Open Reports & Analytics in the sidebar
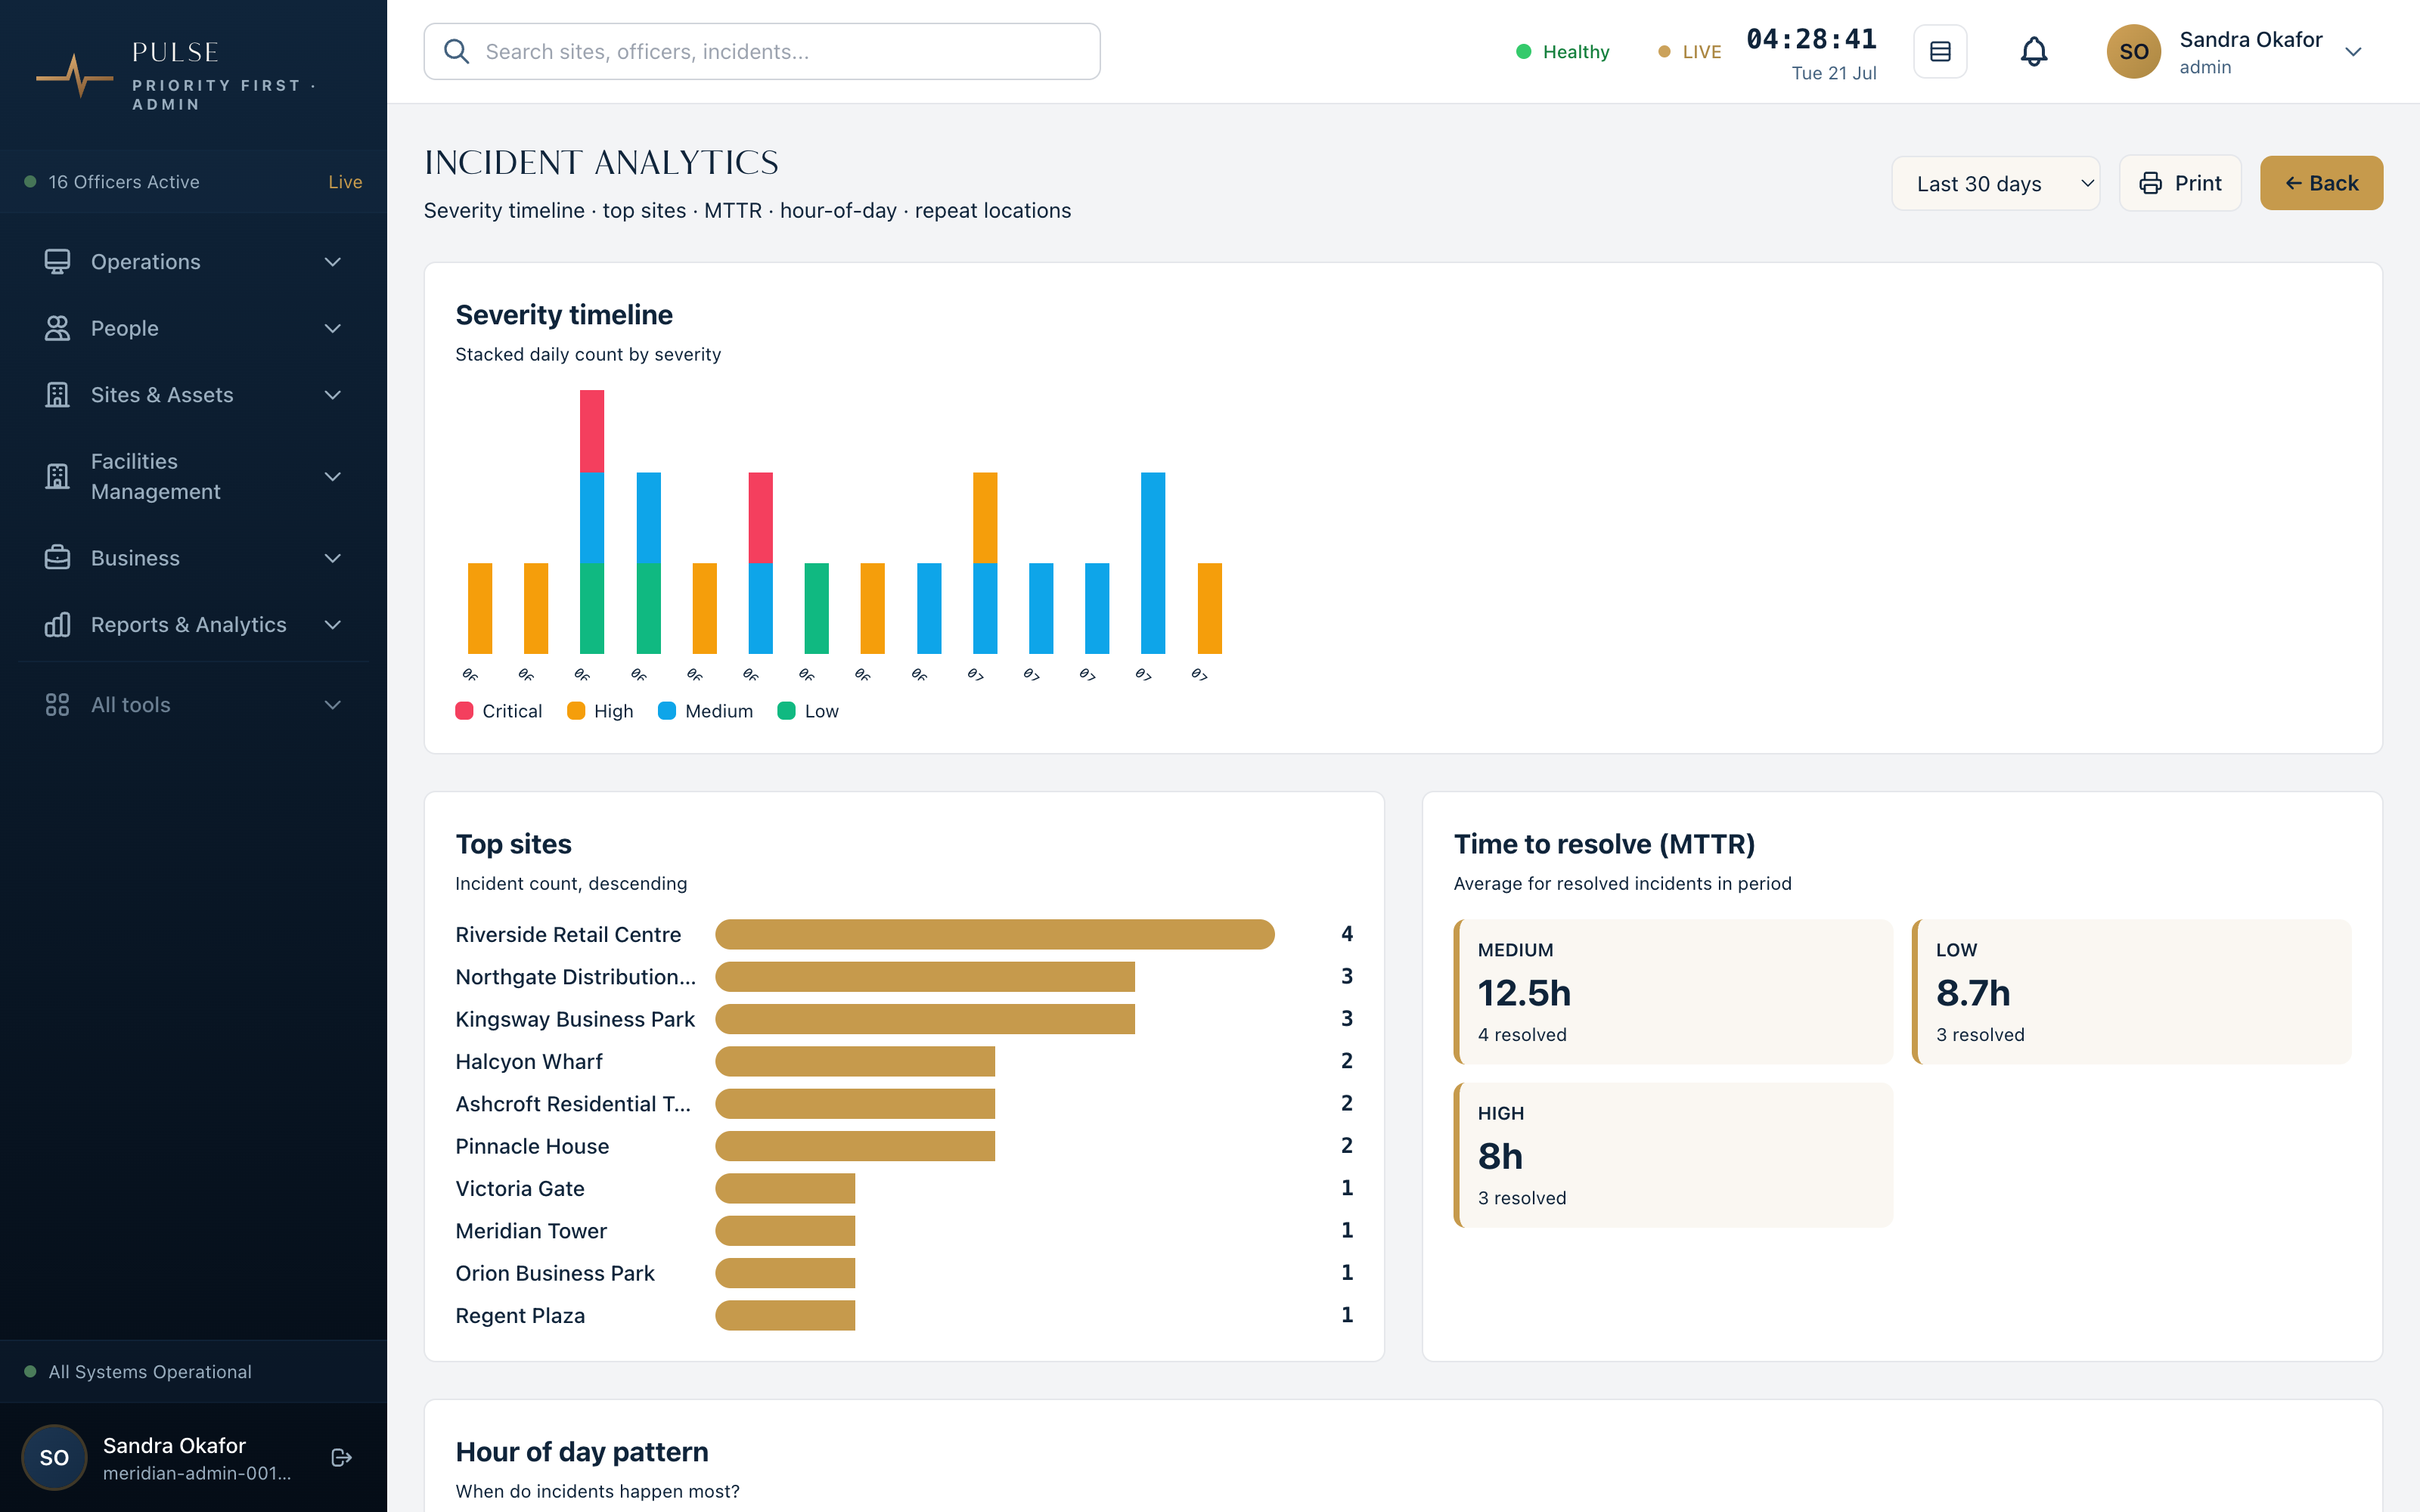Viewport: 2420px width, 1512px height. tap(193, 625)
